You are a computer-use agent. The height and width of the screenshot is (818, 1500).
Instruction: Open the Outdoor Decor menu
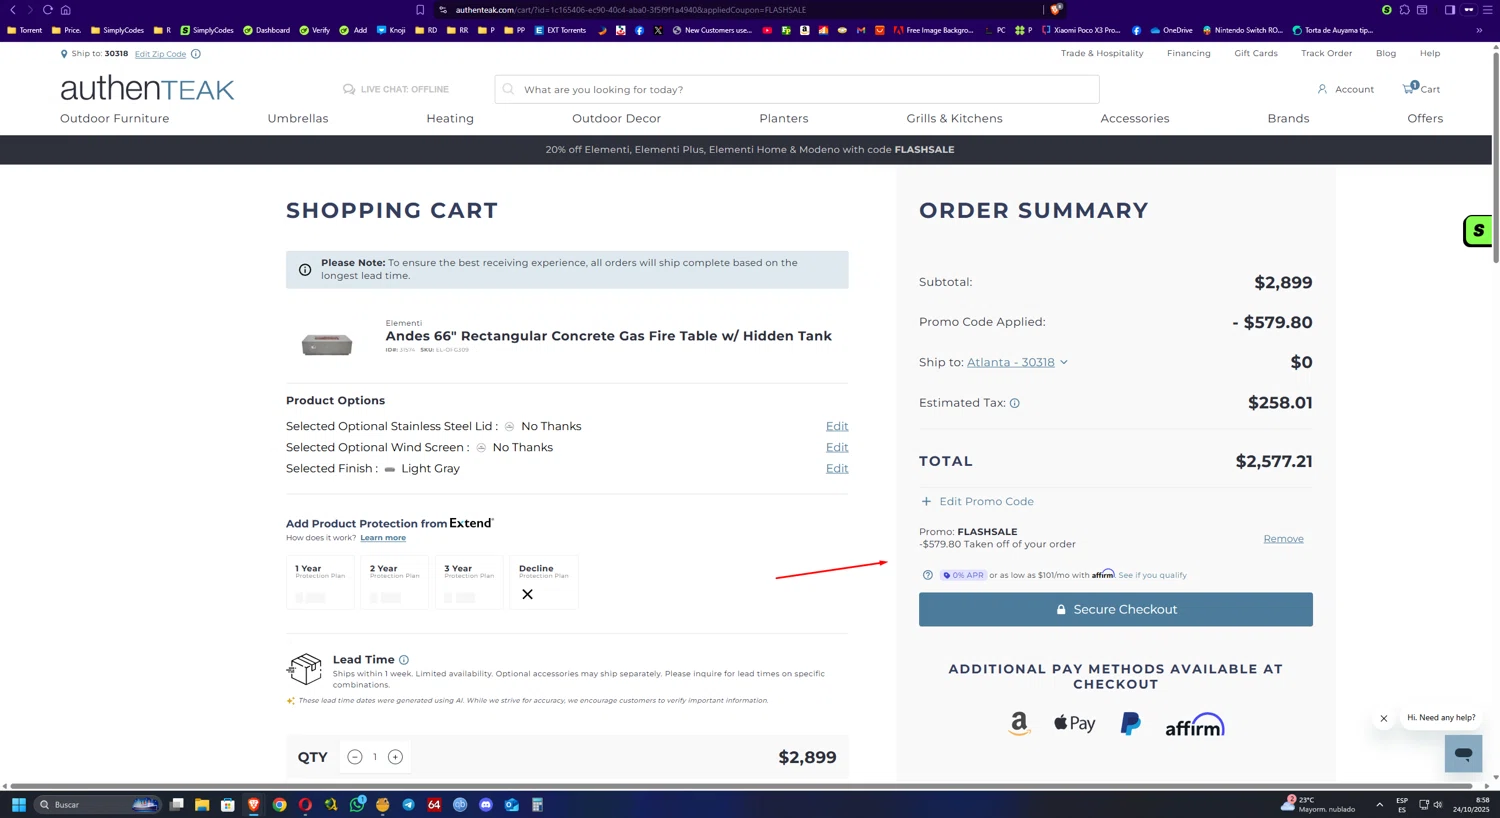tap(616, 119)
